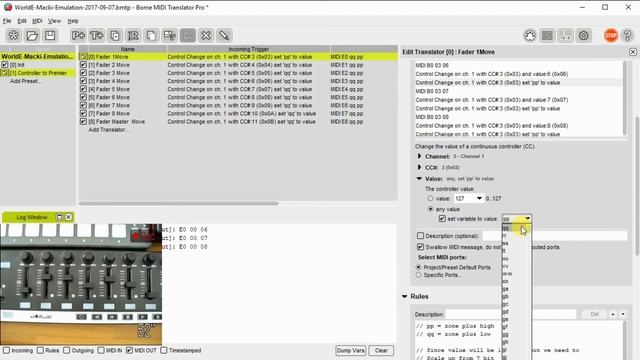Enable the MIDI IN log checkbox
This screenshot has width=640, height=360.
101,350
